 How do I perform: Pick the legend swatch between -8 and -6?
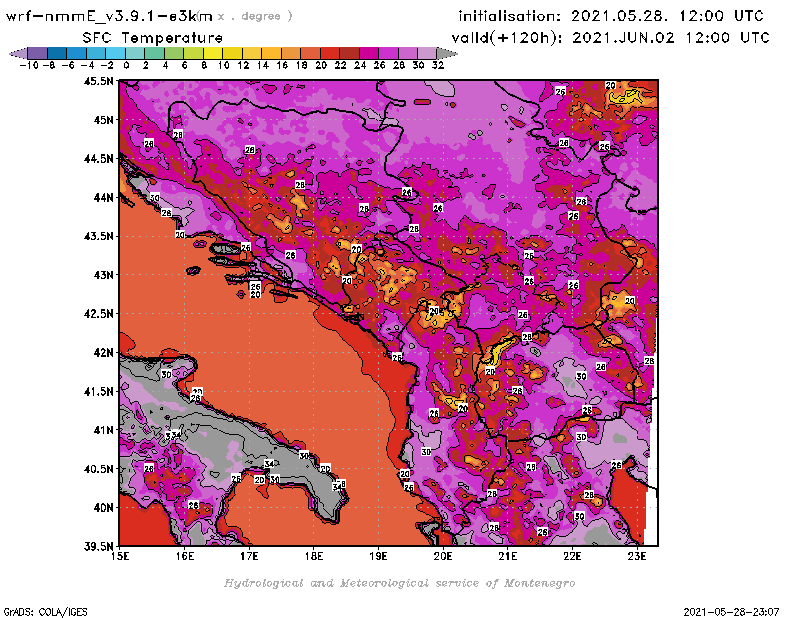(x=57, y=53)
